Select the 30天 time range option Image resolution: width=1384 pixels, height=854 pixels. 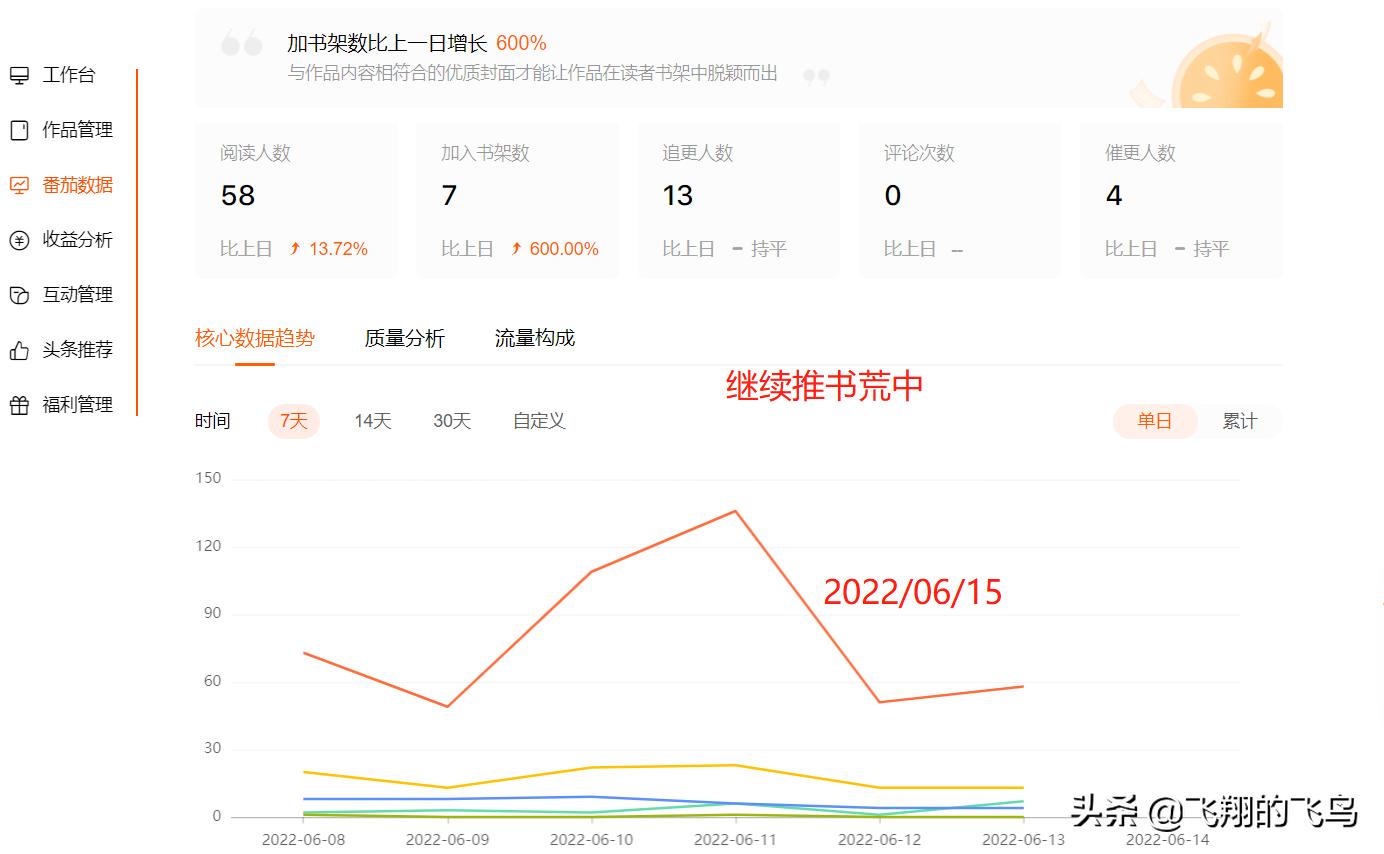click(451, 421)
